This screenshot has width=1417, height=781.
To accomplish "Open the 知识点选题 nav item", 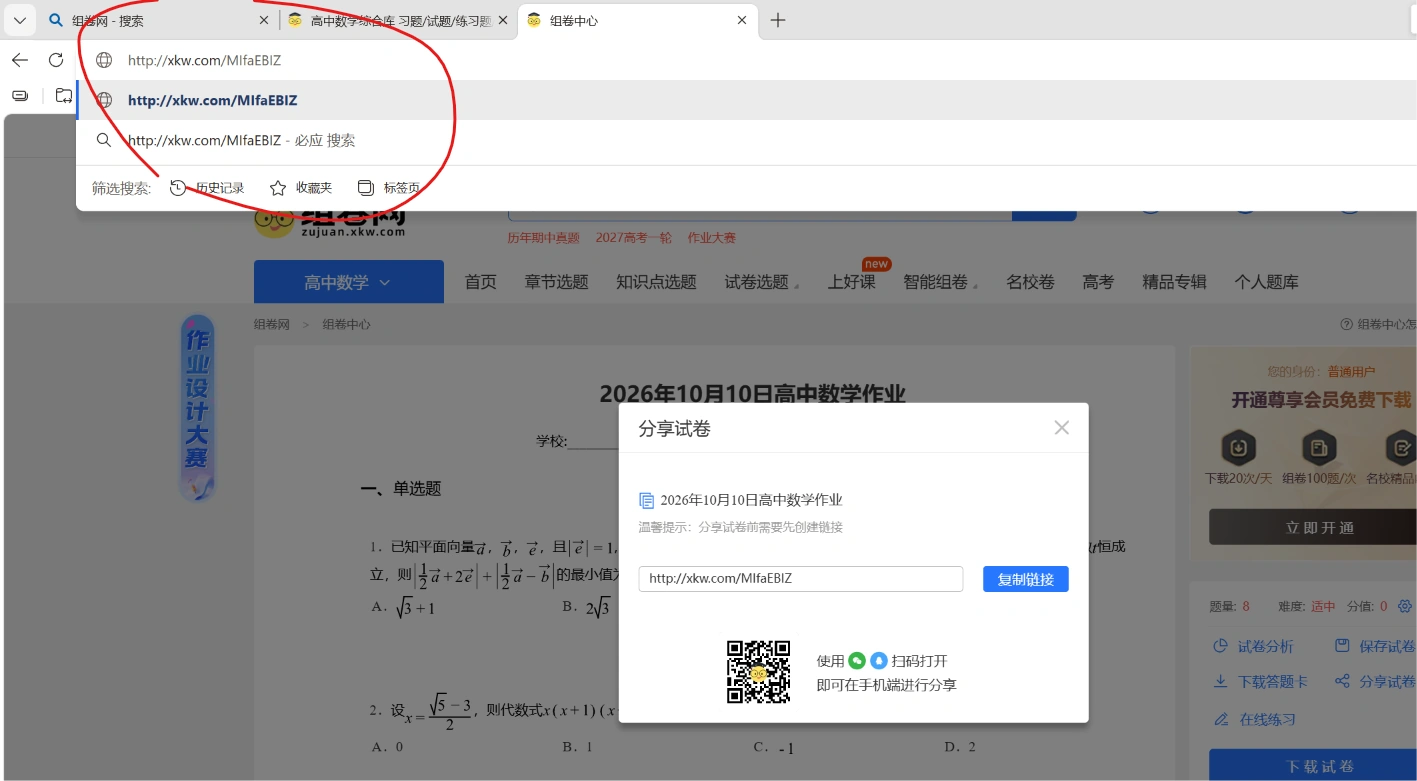I will tap(656, 282).
